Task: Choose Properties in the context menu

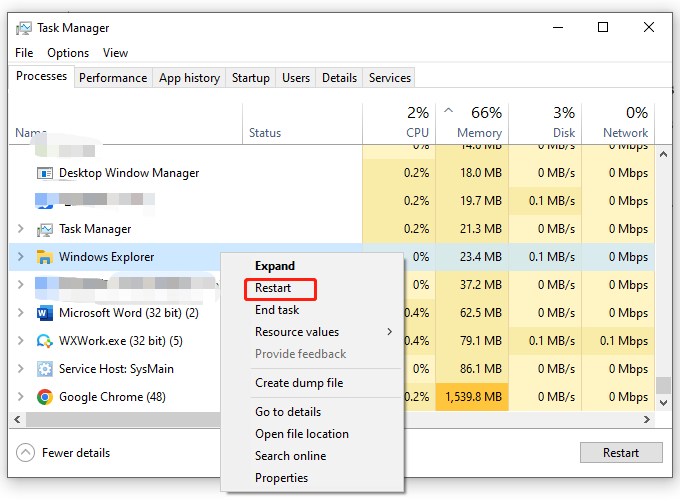Action: pos(312,478)
